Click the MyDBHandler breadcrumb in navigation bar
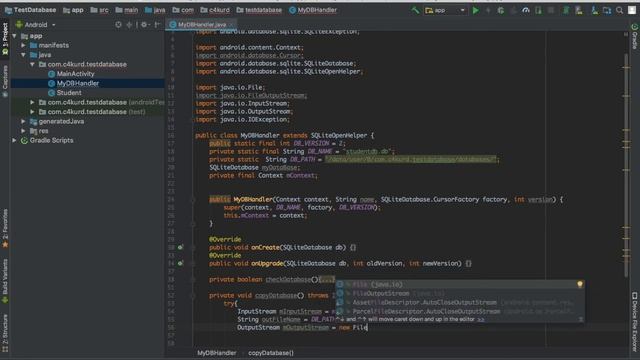 313,10
